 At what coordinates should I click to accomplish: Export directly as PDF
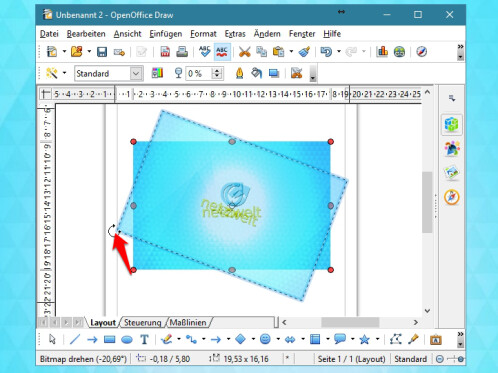(165, 52)
